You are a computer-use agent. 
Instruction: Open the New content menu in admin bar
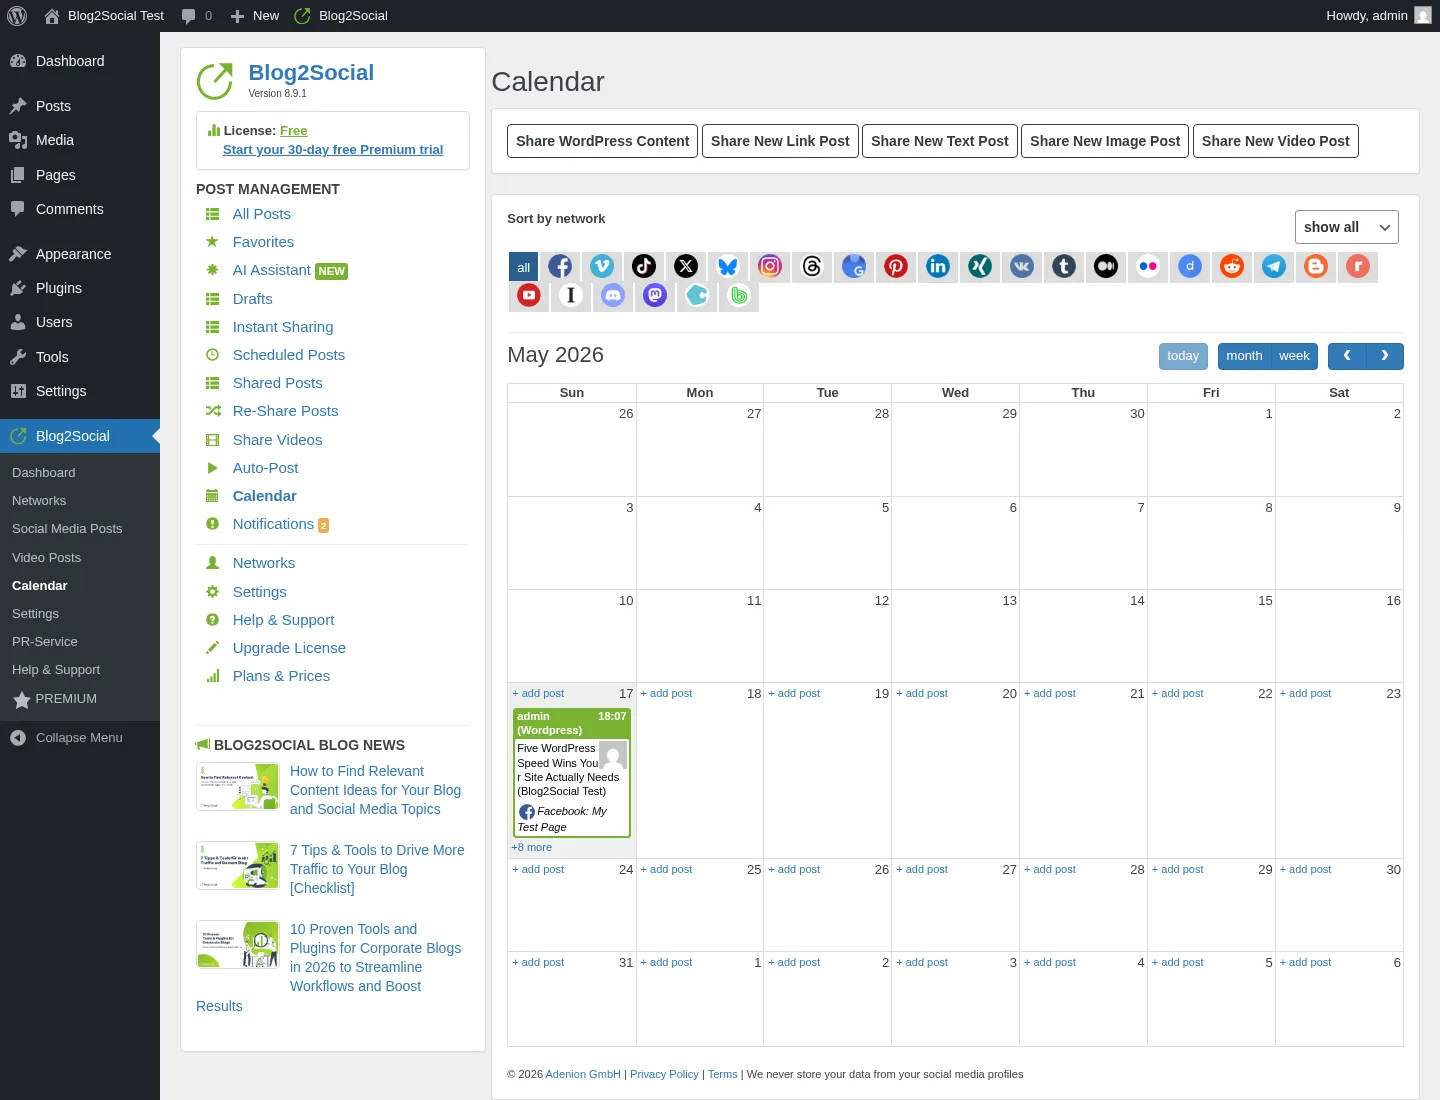(255, 16)
